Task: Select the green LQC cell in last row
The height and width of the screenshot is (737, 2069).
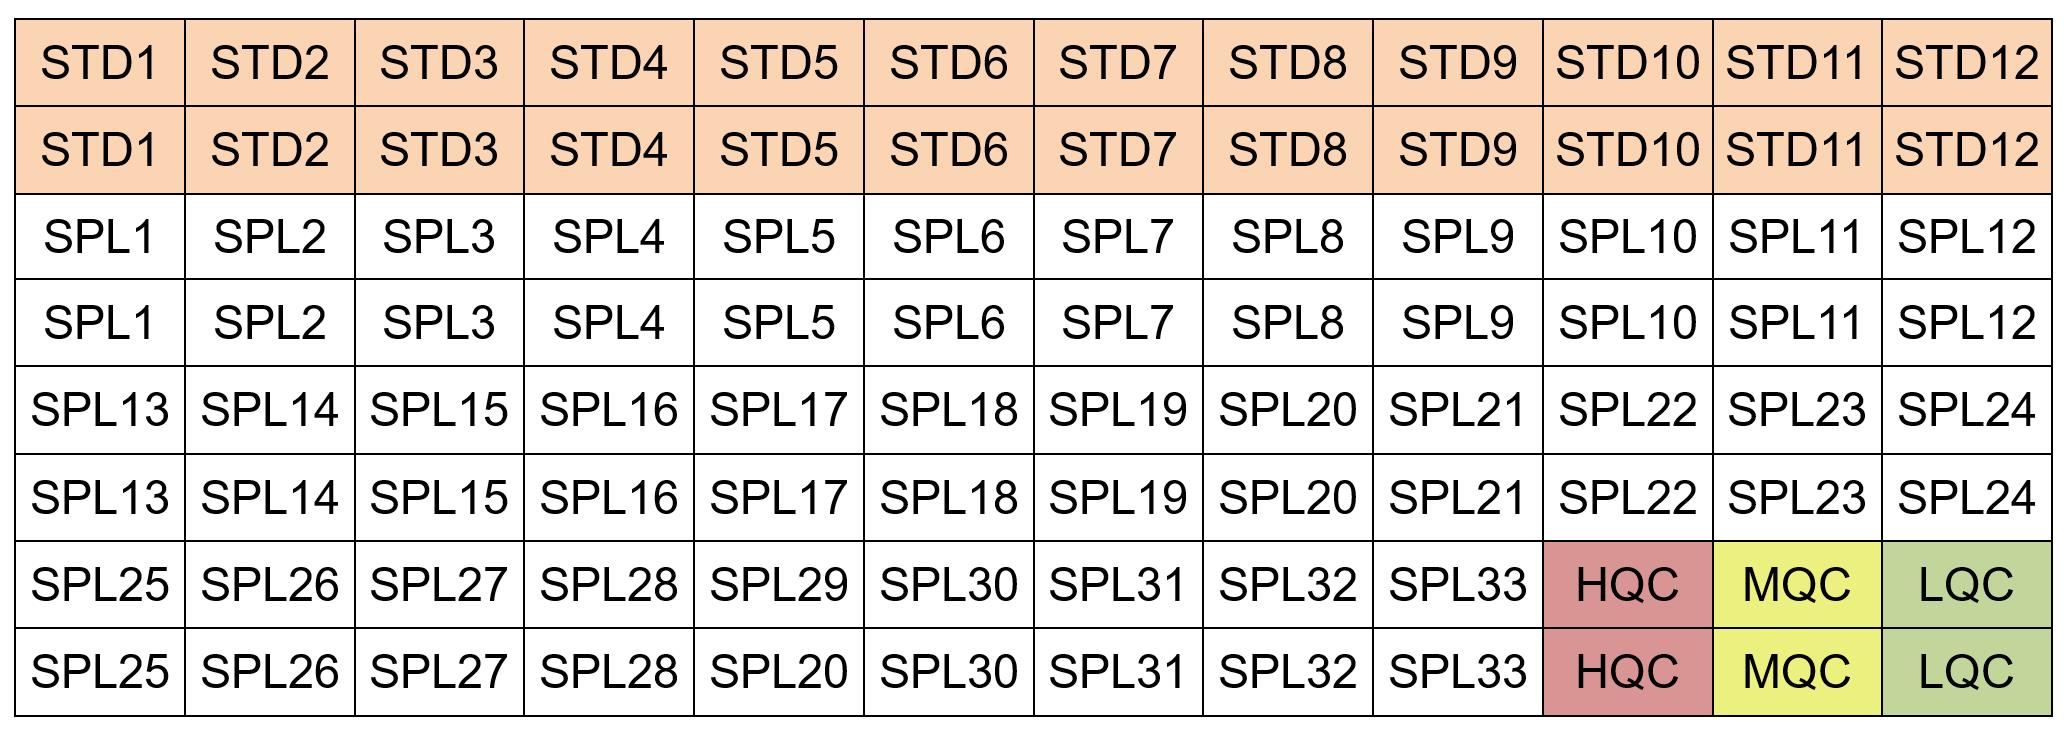Action: coord(1966,672)
